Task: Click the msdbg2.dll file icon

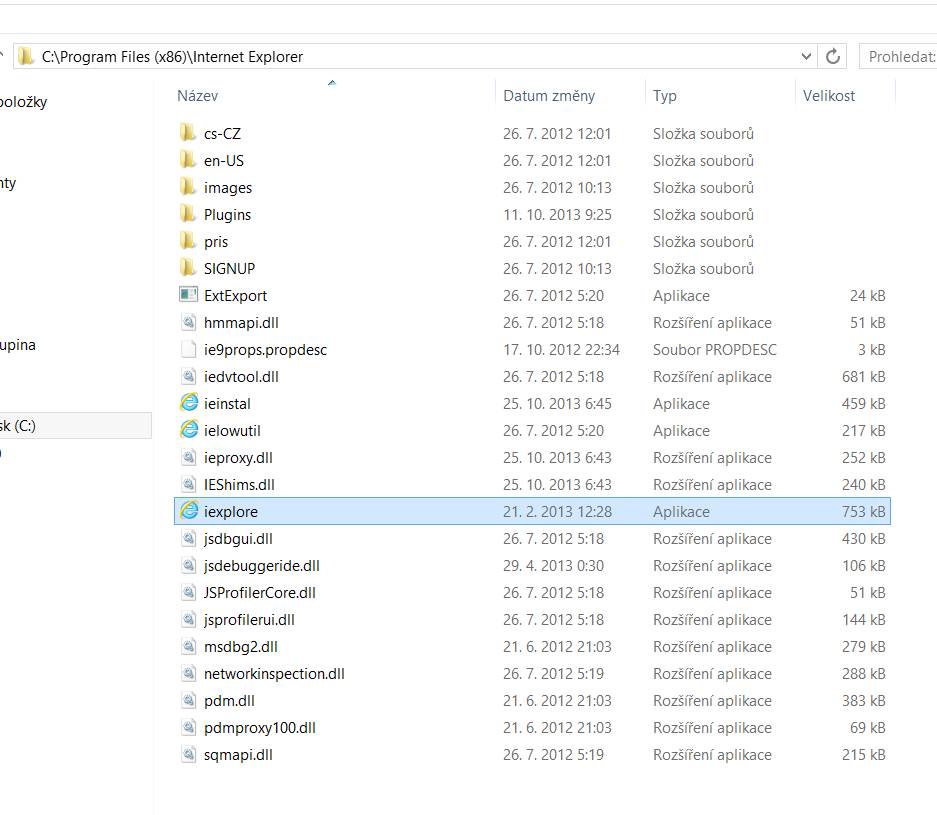Action: click(x=188, y=646)
